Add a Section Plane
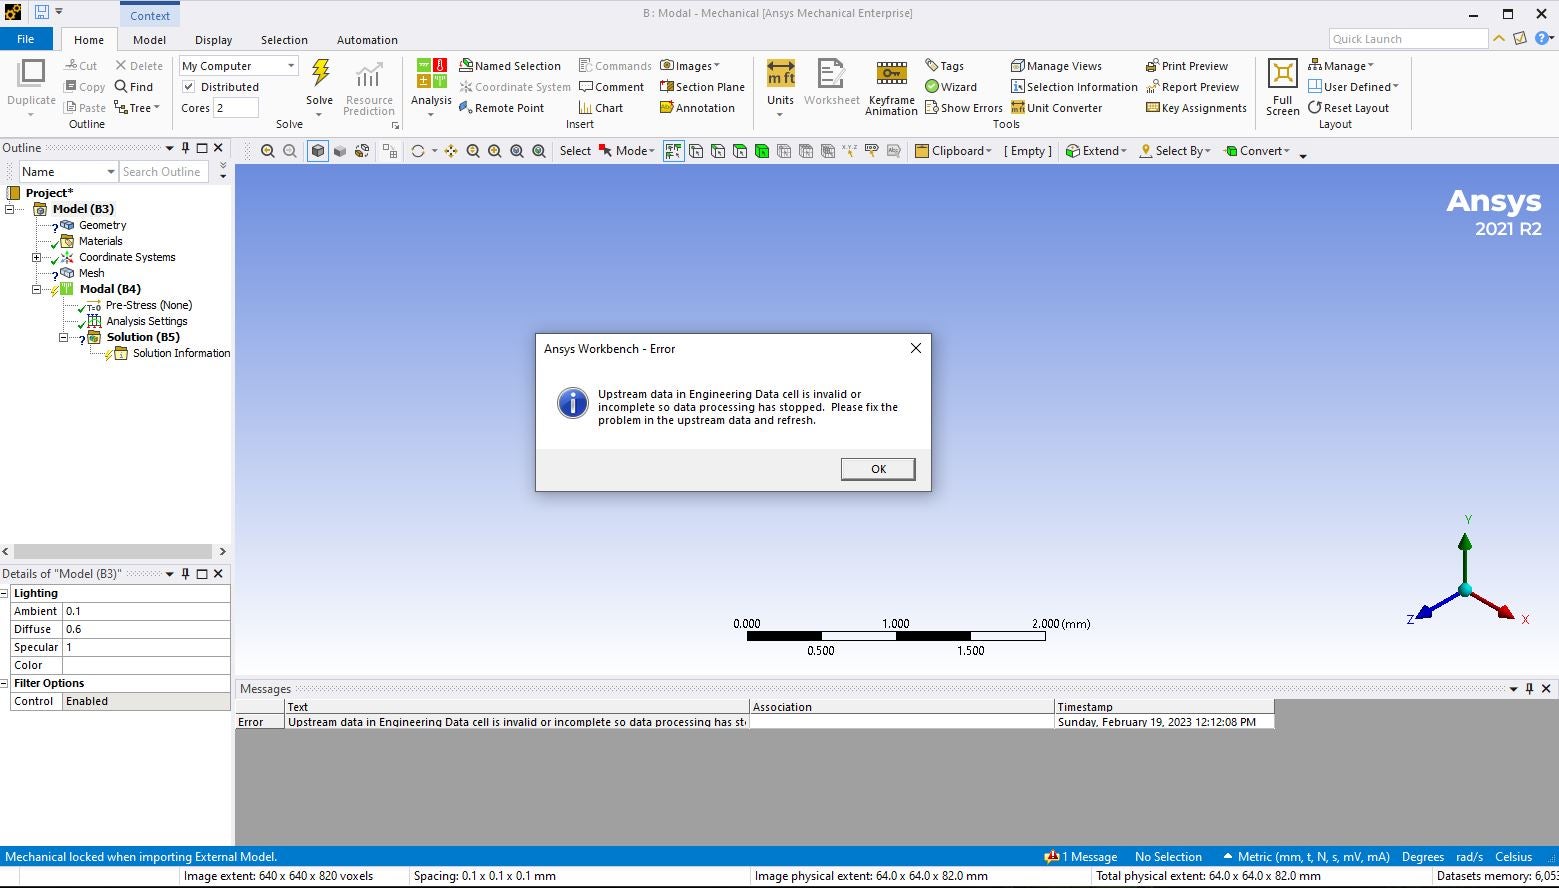Screen dimensions: 1559x888 point(702,87)
